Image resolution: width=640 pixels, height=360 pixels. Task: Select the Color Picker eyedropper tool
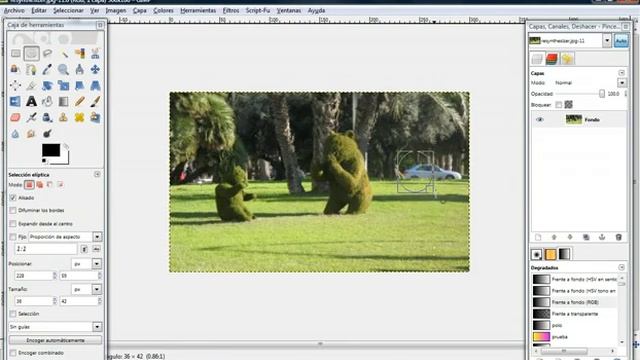pyautogui.click(x=47, y=69)
